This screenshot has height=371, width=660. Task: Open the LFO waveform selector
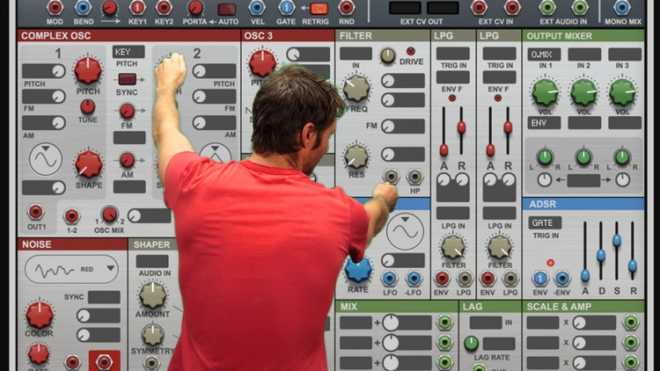(405, 231)
